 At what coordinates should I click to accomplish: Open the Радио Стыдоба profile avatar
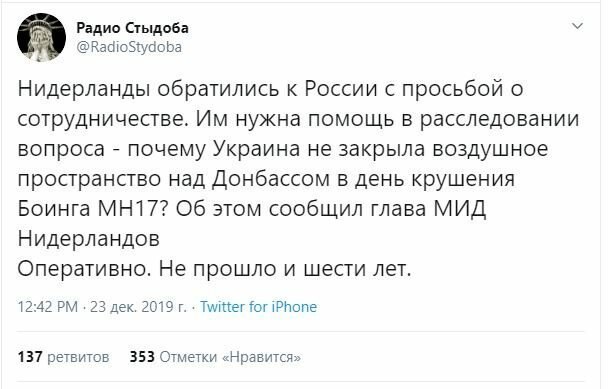41,37
